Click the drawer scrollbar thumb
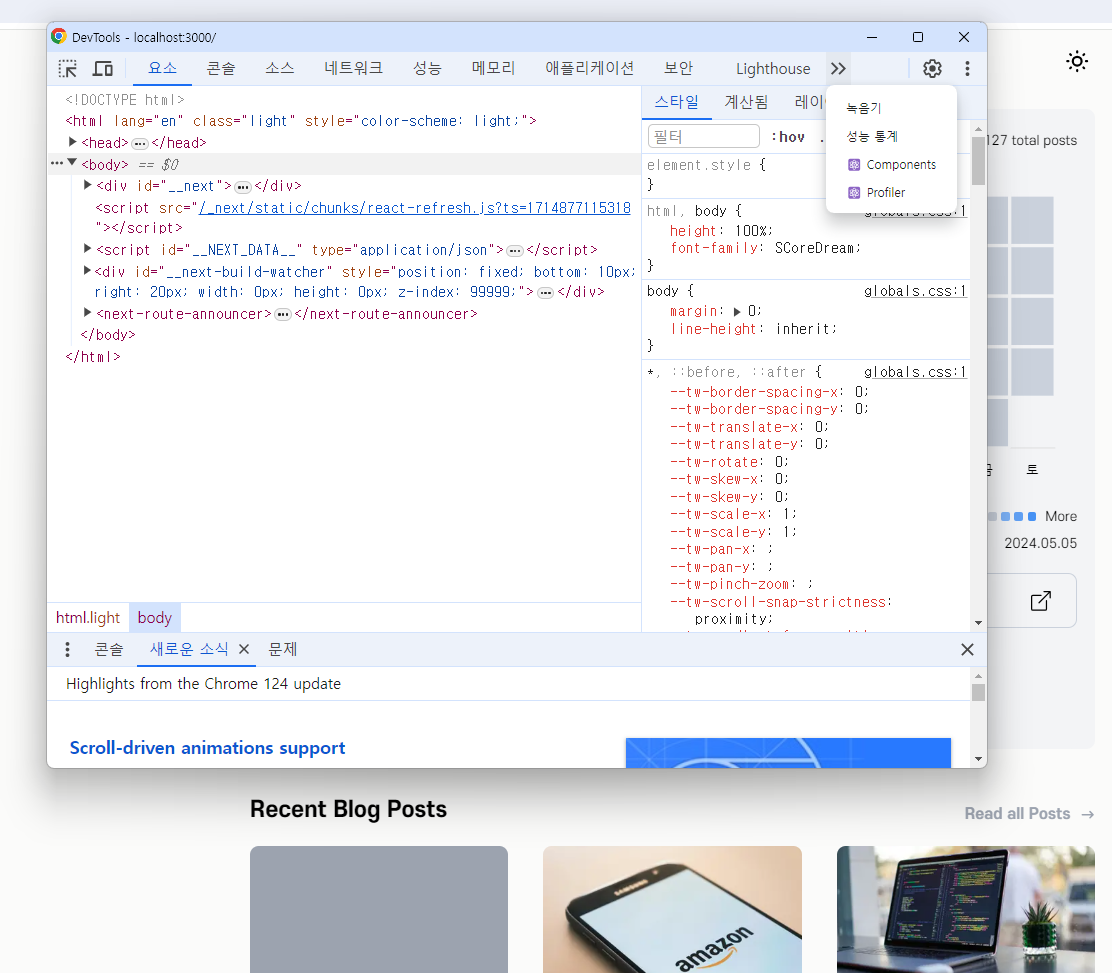 (x=978, y=692)
